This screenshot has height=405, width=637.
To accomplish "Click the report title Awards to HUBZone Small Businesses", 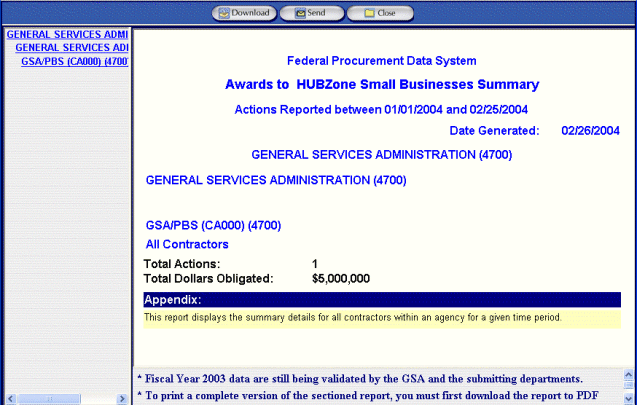I will (382, 85).
